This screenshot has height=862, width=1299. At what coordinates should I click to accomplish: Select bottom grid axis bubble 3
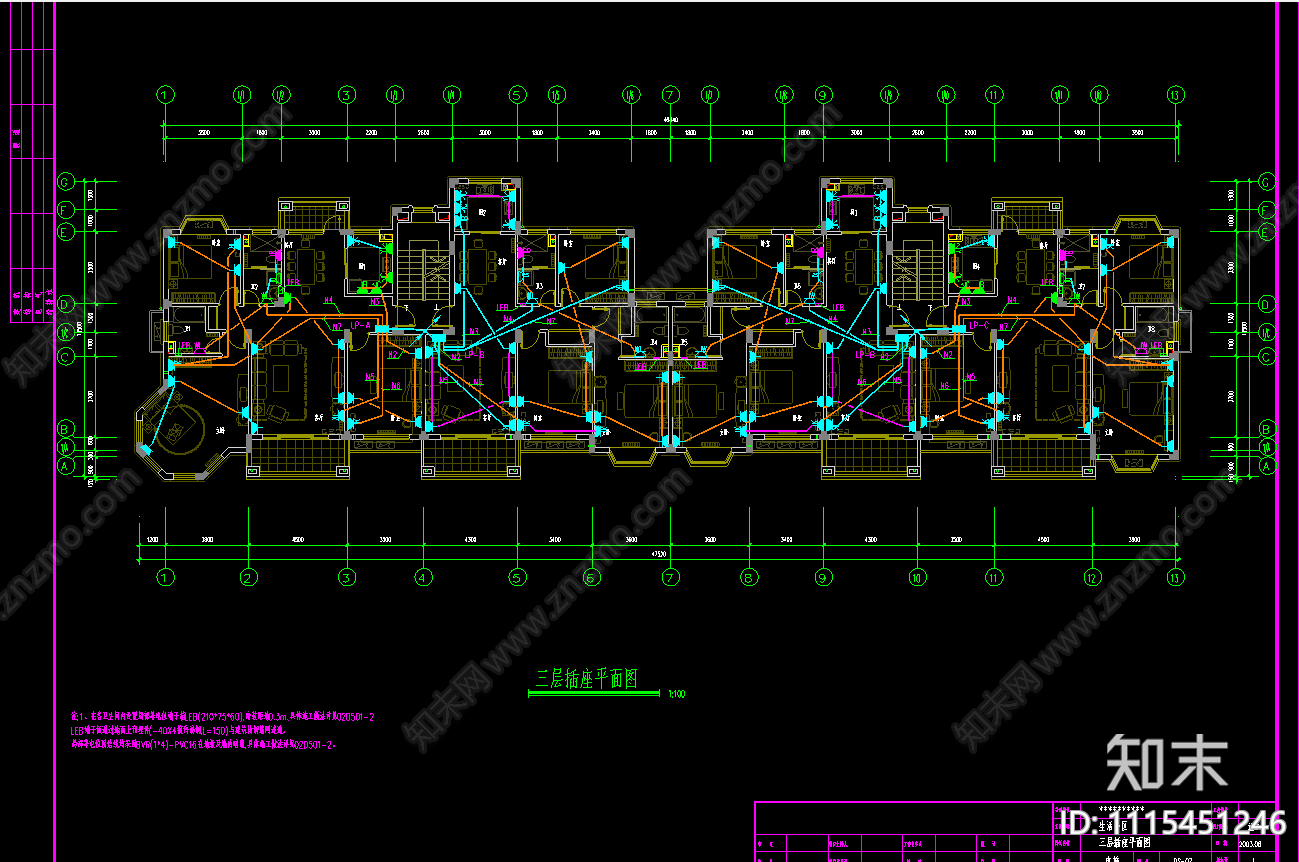346,577
